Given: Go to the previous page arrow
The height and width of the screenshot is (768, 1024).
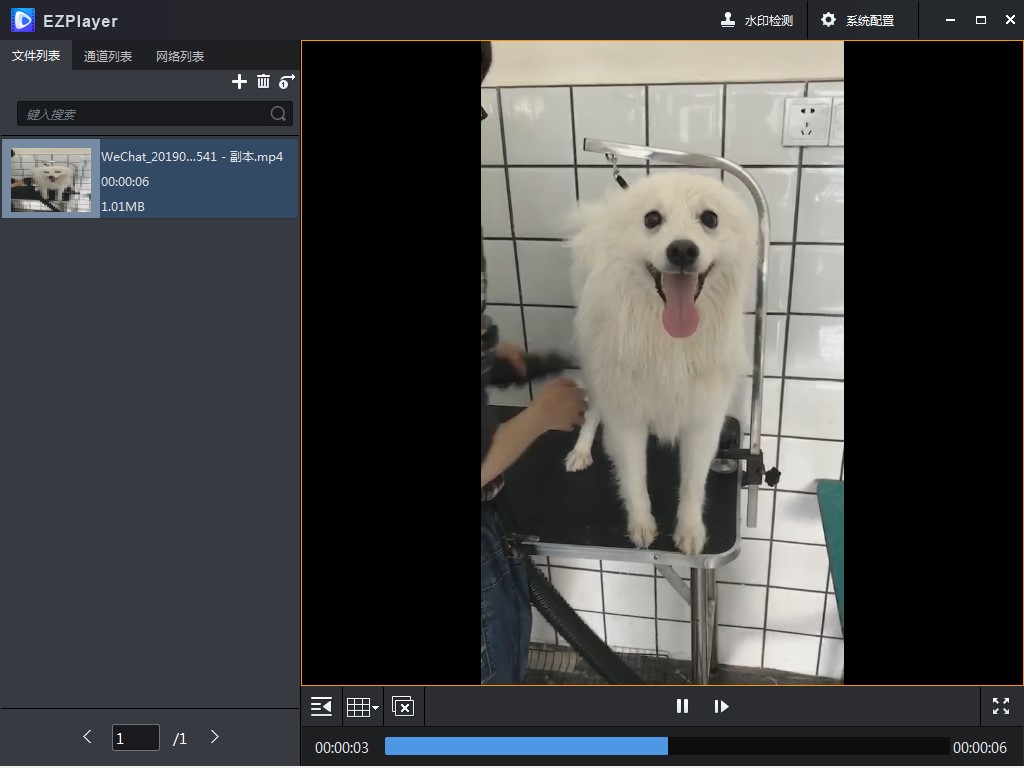Looking at the screenshot, I should 87,737.
